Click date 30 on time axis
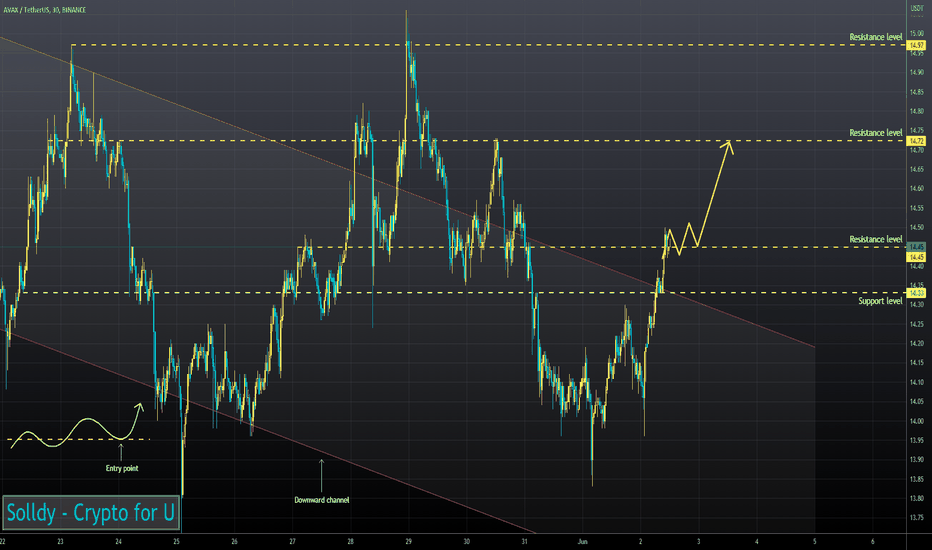Screen dimensions: 932x550 point(467,542)
